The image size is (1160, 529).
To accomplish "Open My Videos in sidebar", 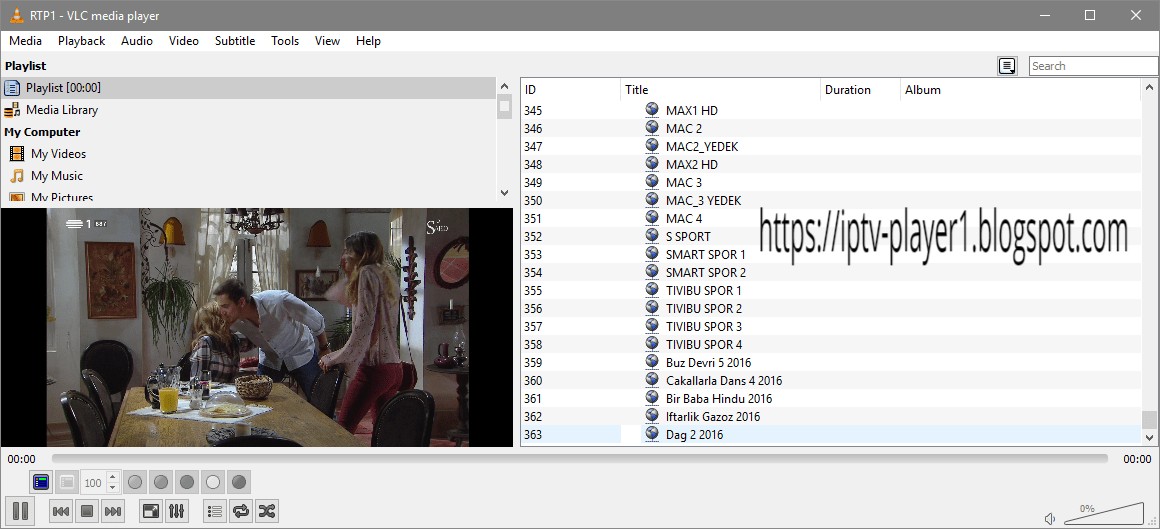I will pos(248,154).
